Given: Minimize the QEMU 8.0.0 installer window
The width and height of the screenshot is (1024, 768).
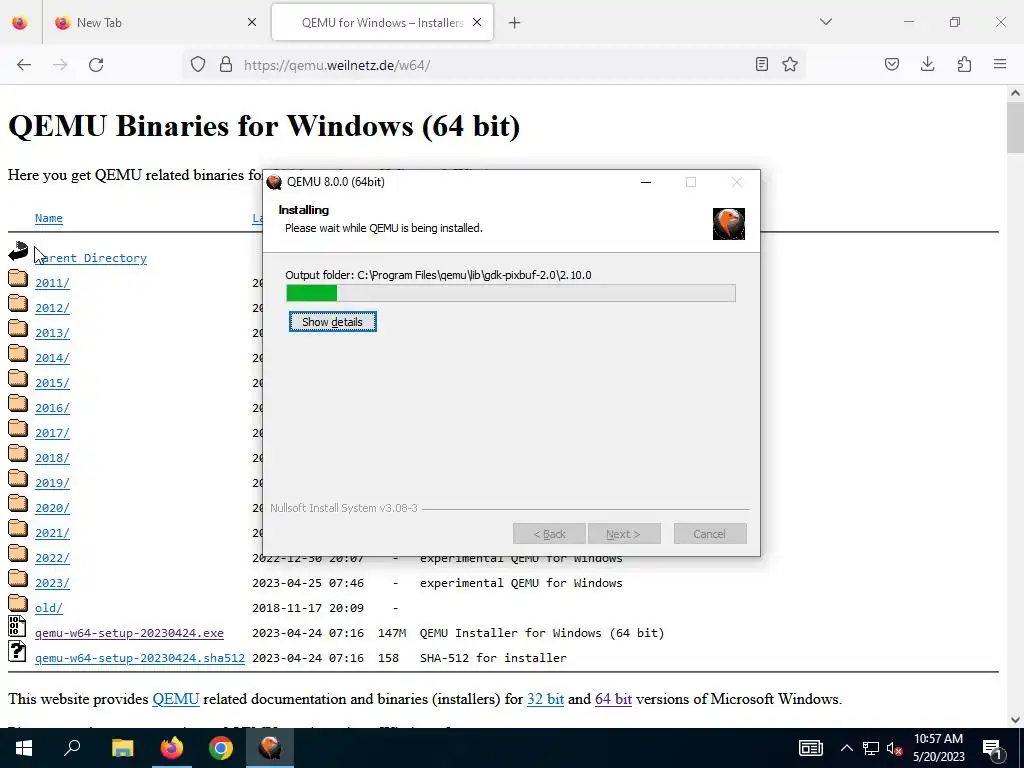Looking at the screenshot, I should click(646, 182).
